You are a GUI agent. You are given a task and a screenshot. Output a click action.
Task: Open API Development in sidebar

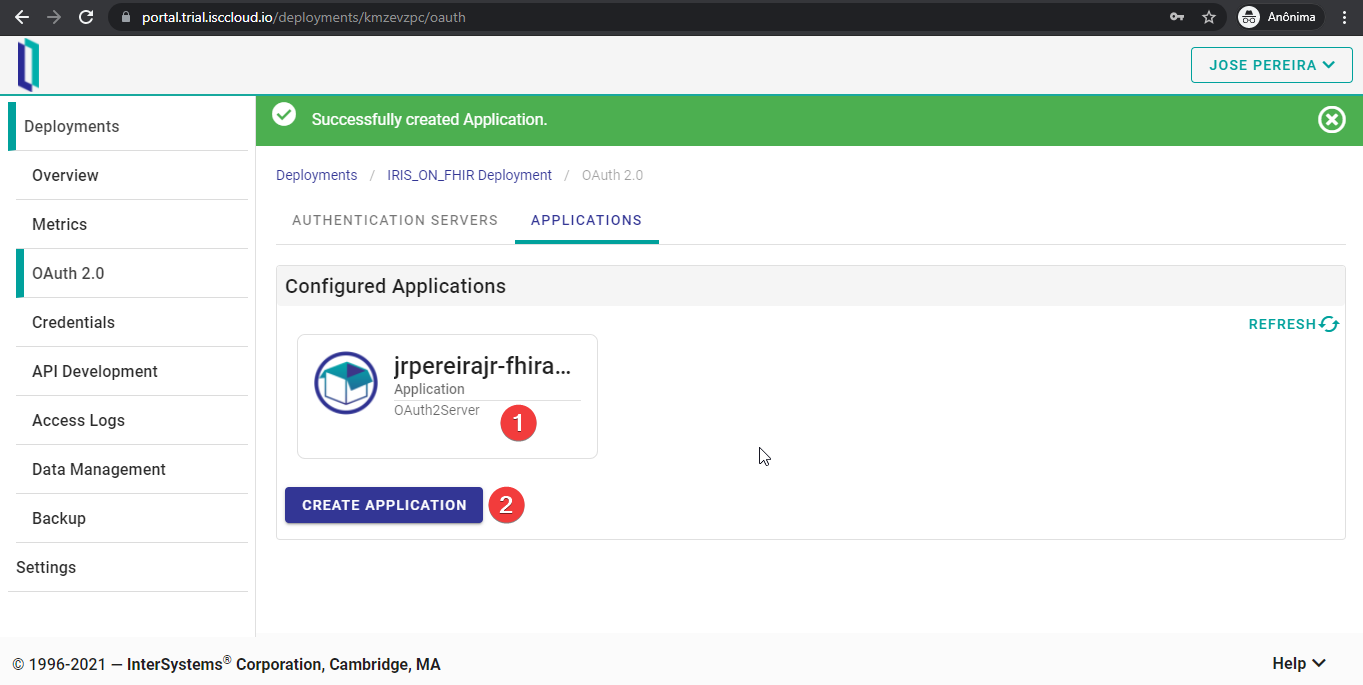[x=132, y=371]
